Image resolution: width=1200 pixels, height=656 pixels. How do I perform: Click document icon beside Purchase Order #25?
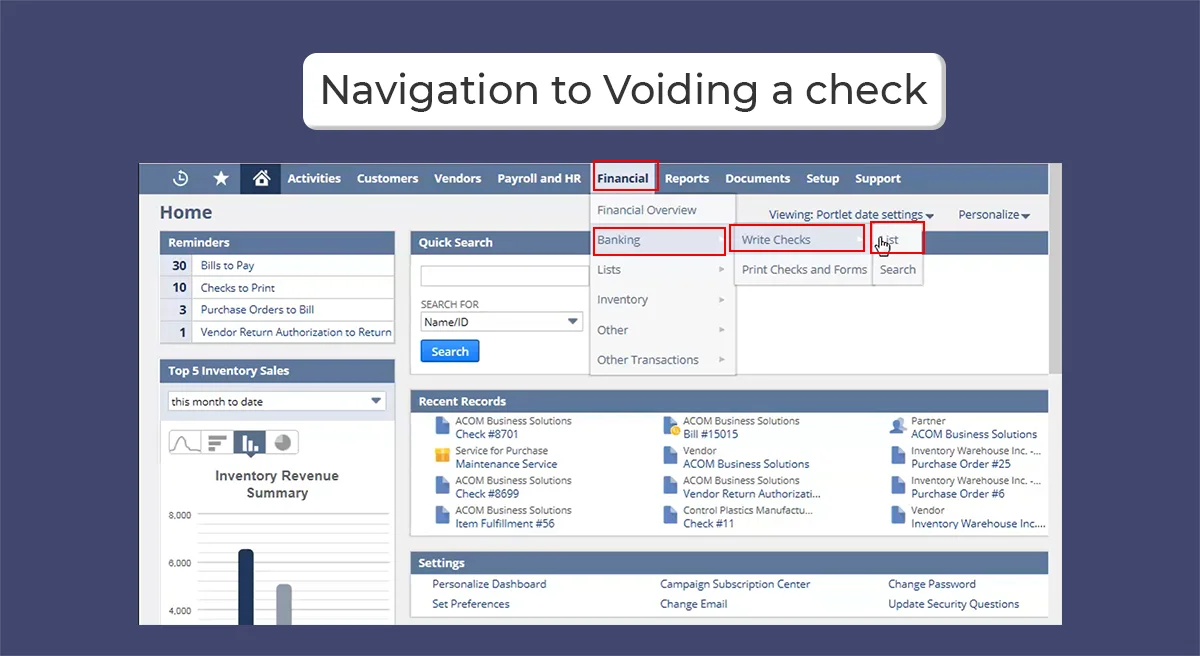coord(898,456)
